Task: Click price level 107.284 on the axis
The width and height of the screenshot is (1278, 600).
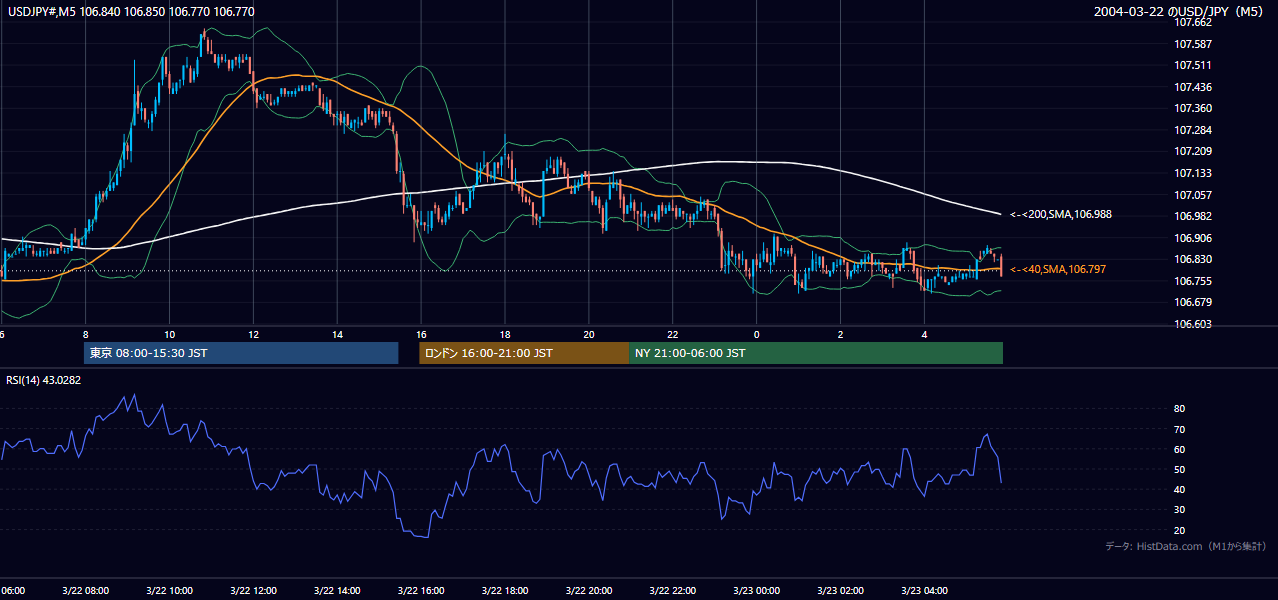Action: click(1192, 130)
